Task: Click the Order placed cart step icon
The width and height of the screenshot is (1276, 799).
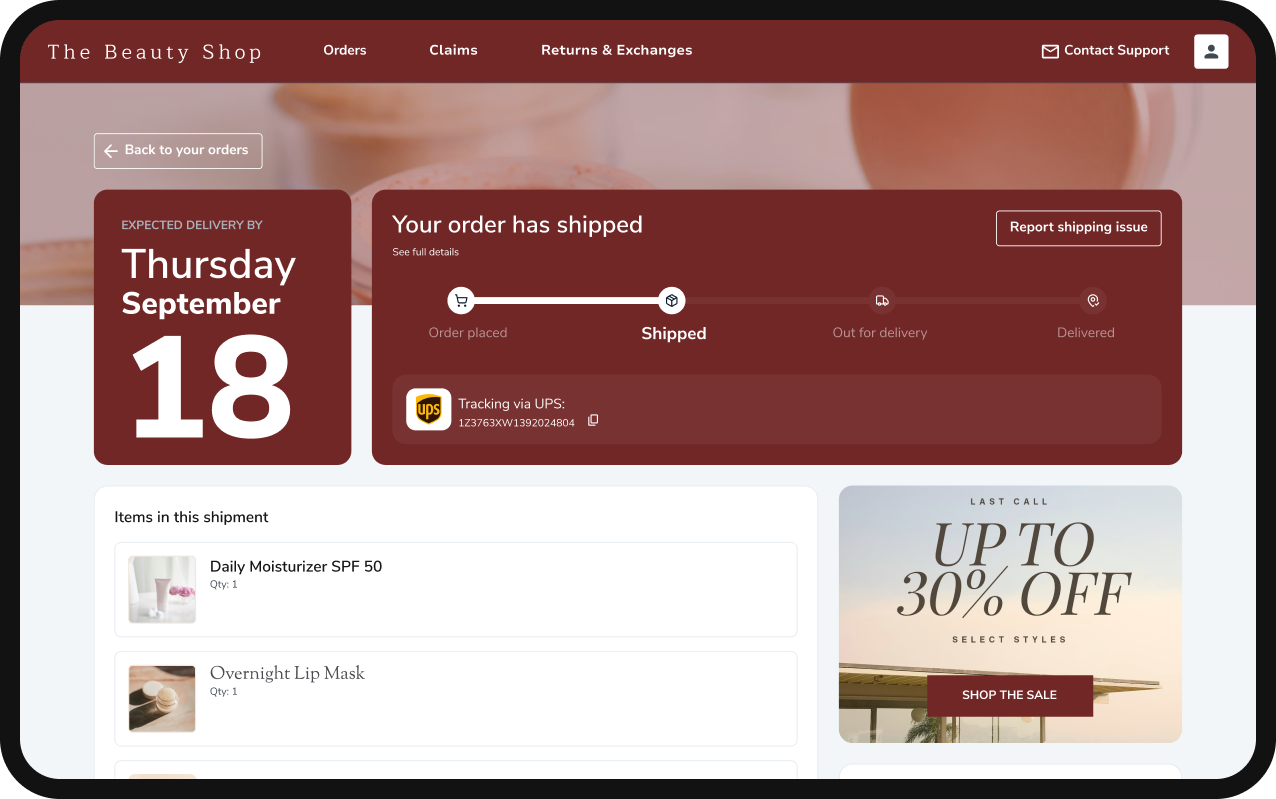Action: [x=461, y=300]
